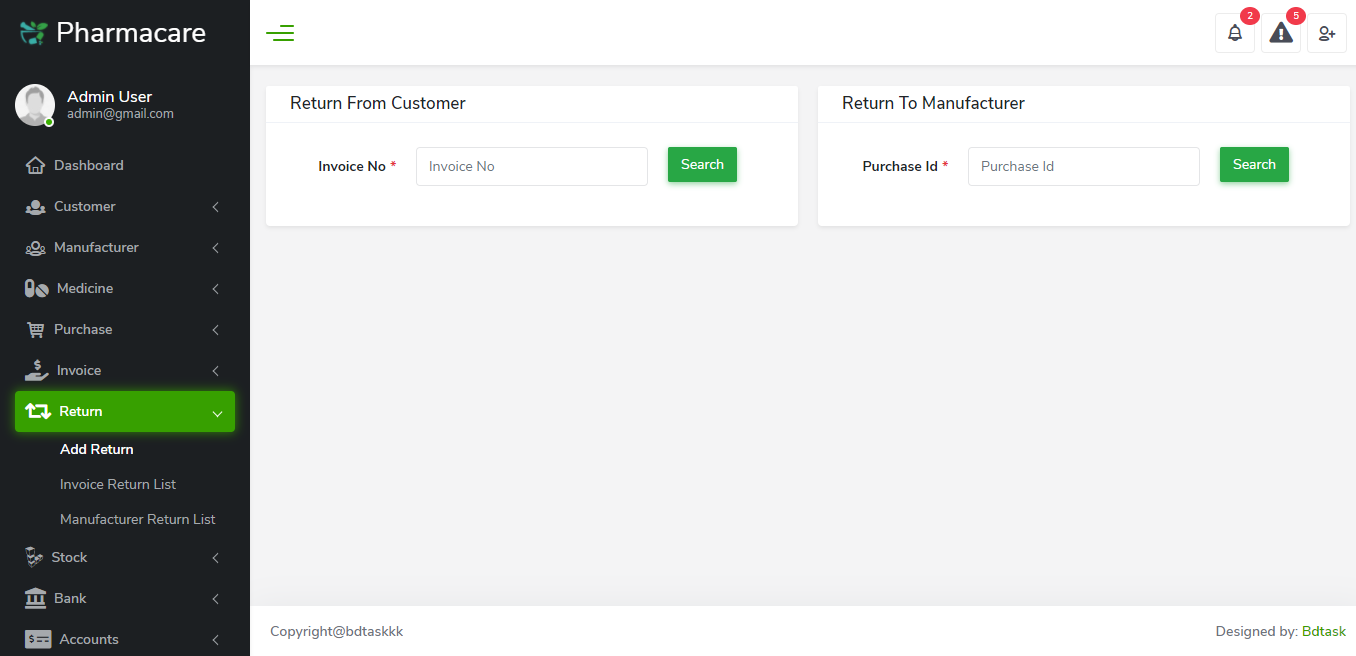Focus the Invoice No input field

click(532, 166)
